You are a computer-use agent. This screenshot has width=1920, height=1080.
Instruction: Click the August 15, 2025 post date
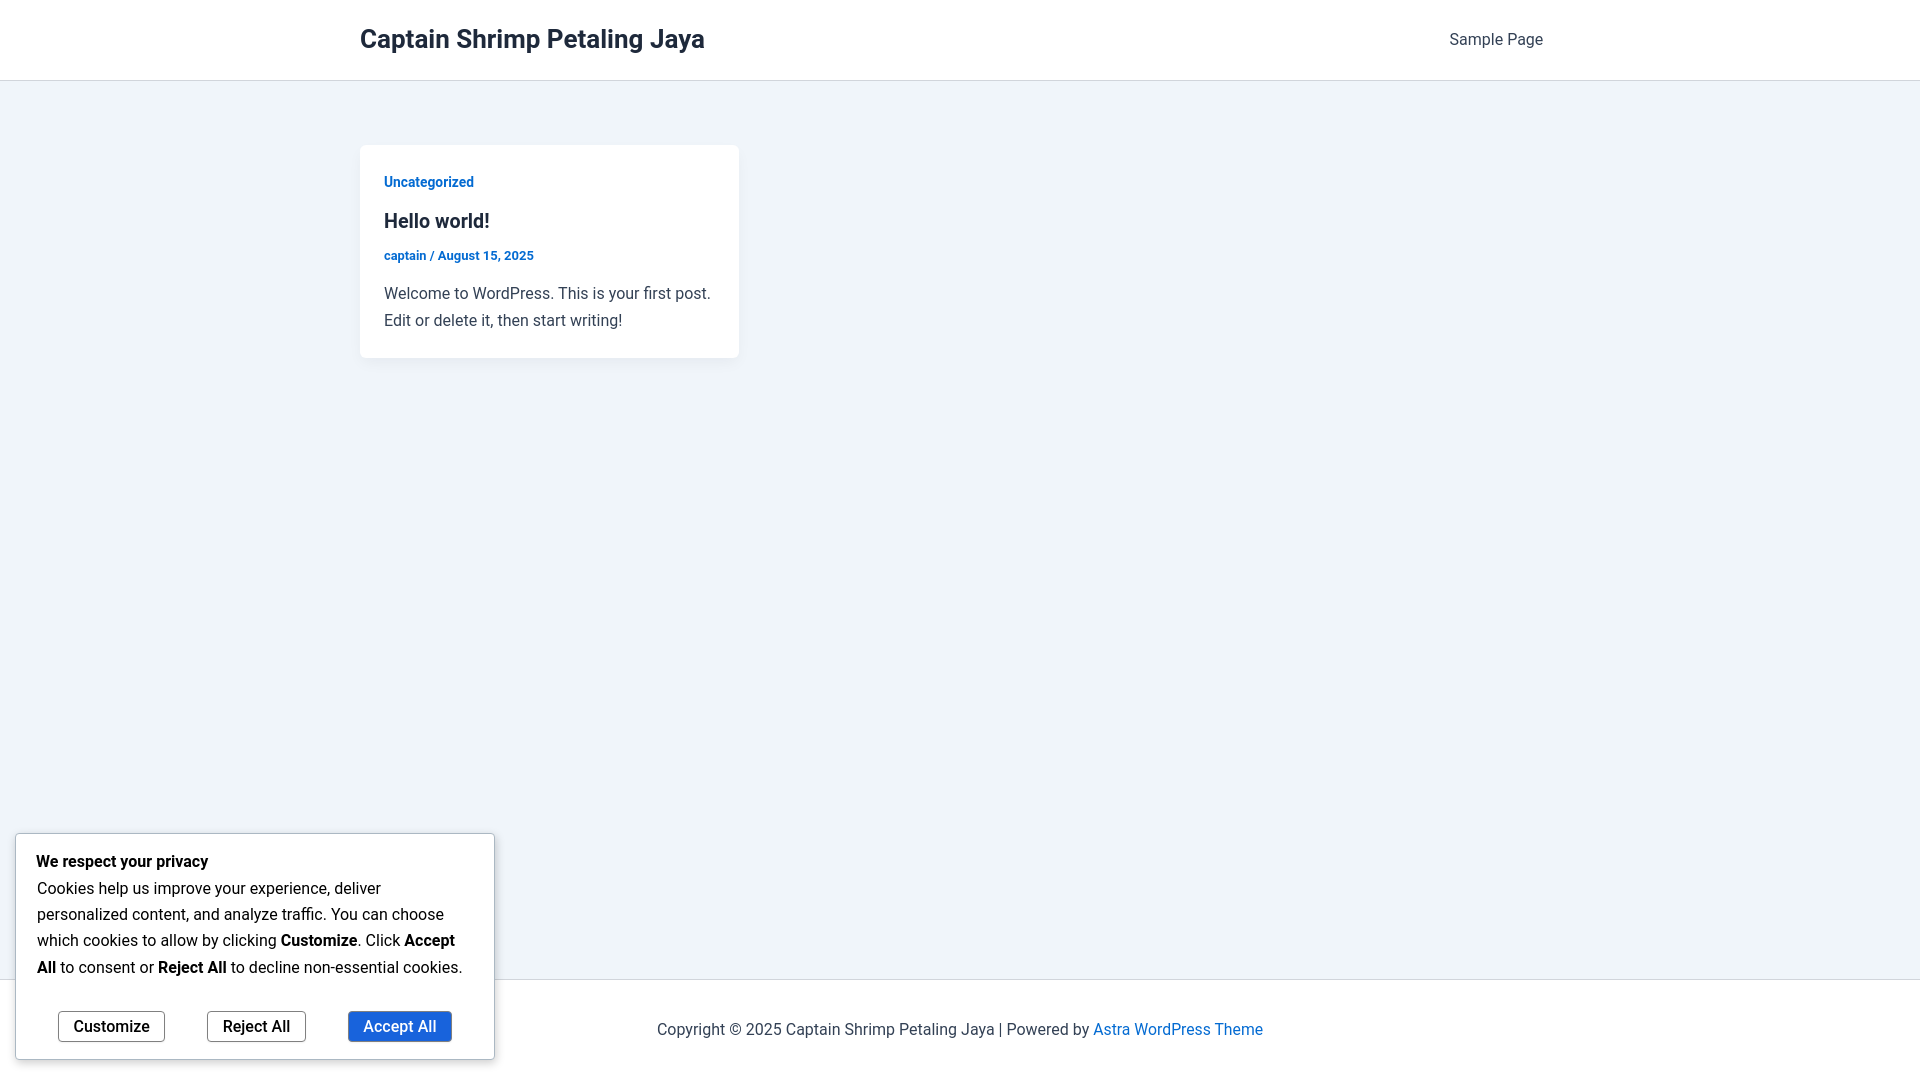(486, 256)
